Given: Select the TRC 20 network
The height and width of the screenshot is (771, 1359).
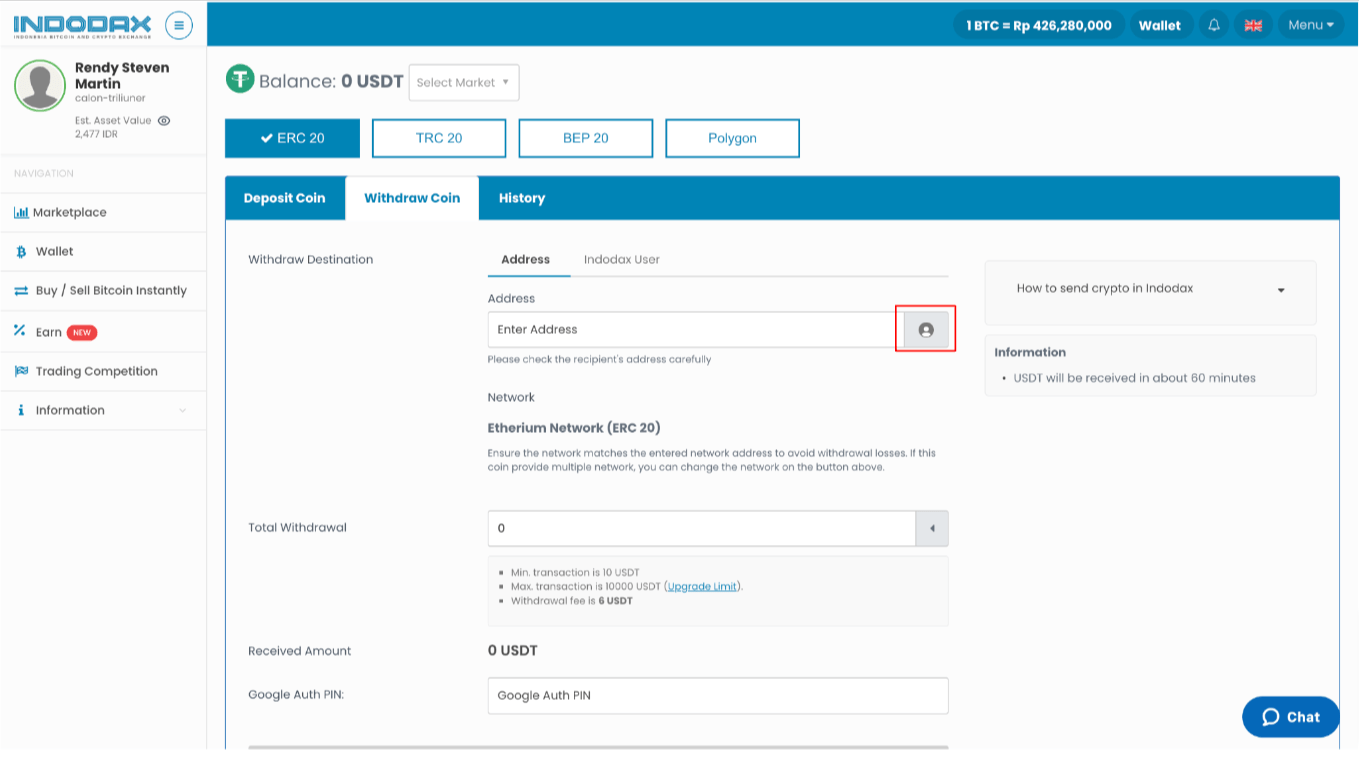Looking at the screenshot, I should [x=439, y=138].
